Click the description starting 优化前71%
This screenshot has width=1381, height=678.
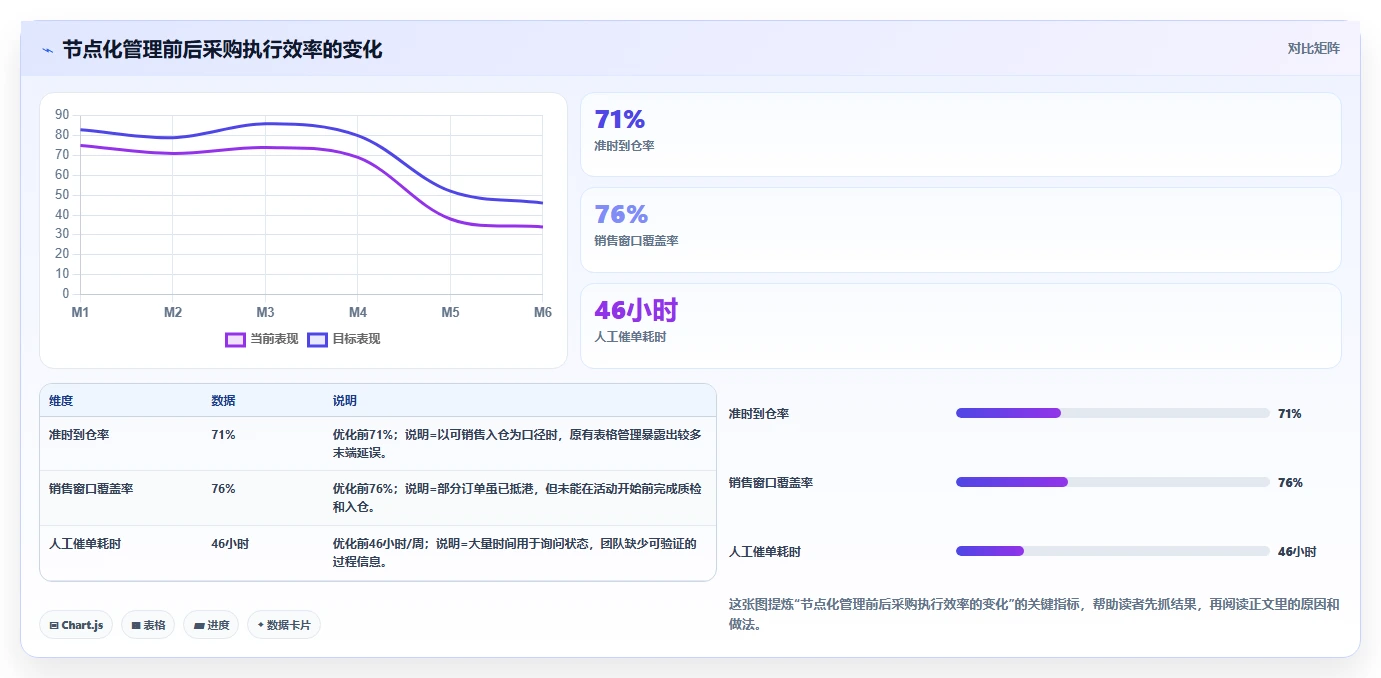click(517, 444)
